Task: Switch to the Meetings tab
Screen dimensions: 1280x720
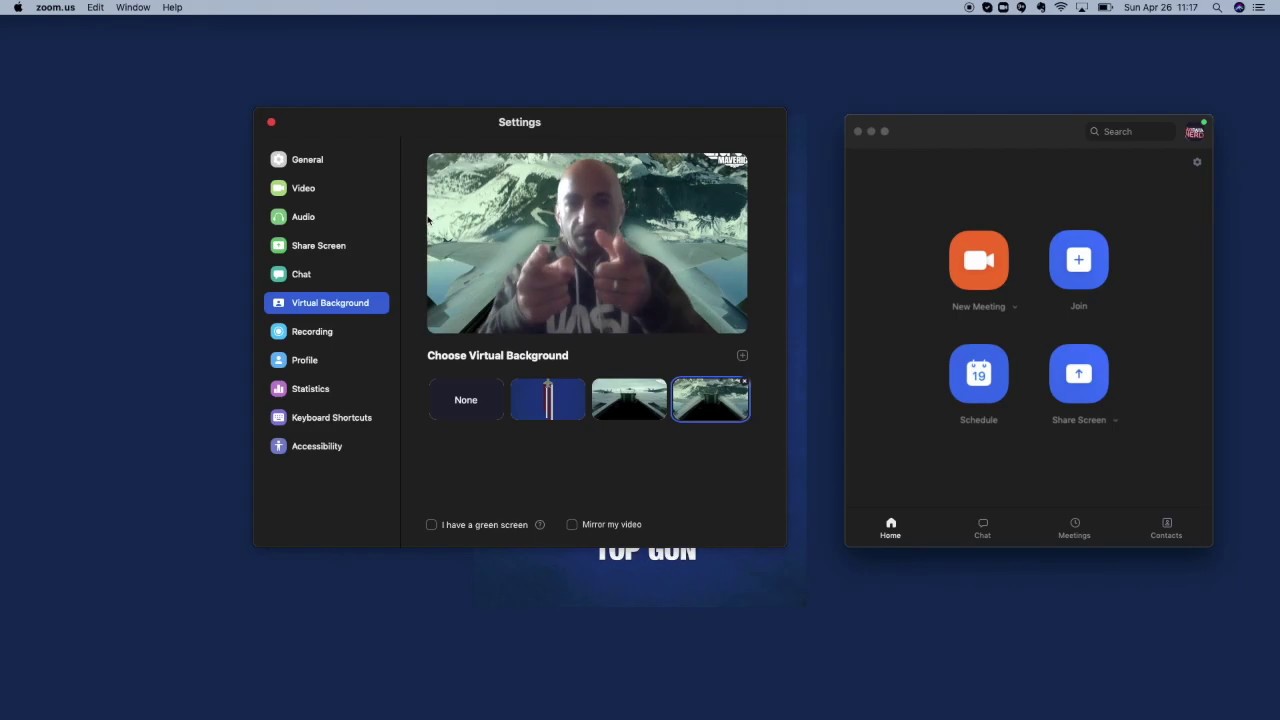Action: coord(1074,528)
